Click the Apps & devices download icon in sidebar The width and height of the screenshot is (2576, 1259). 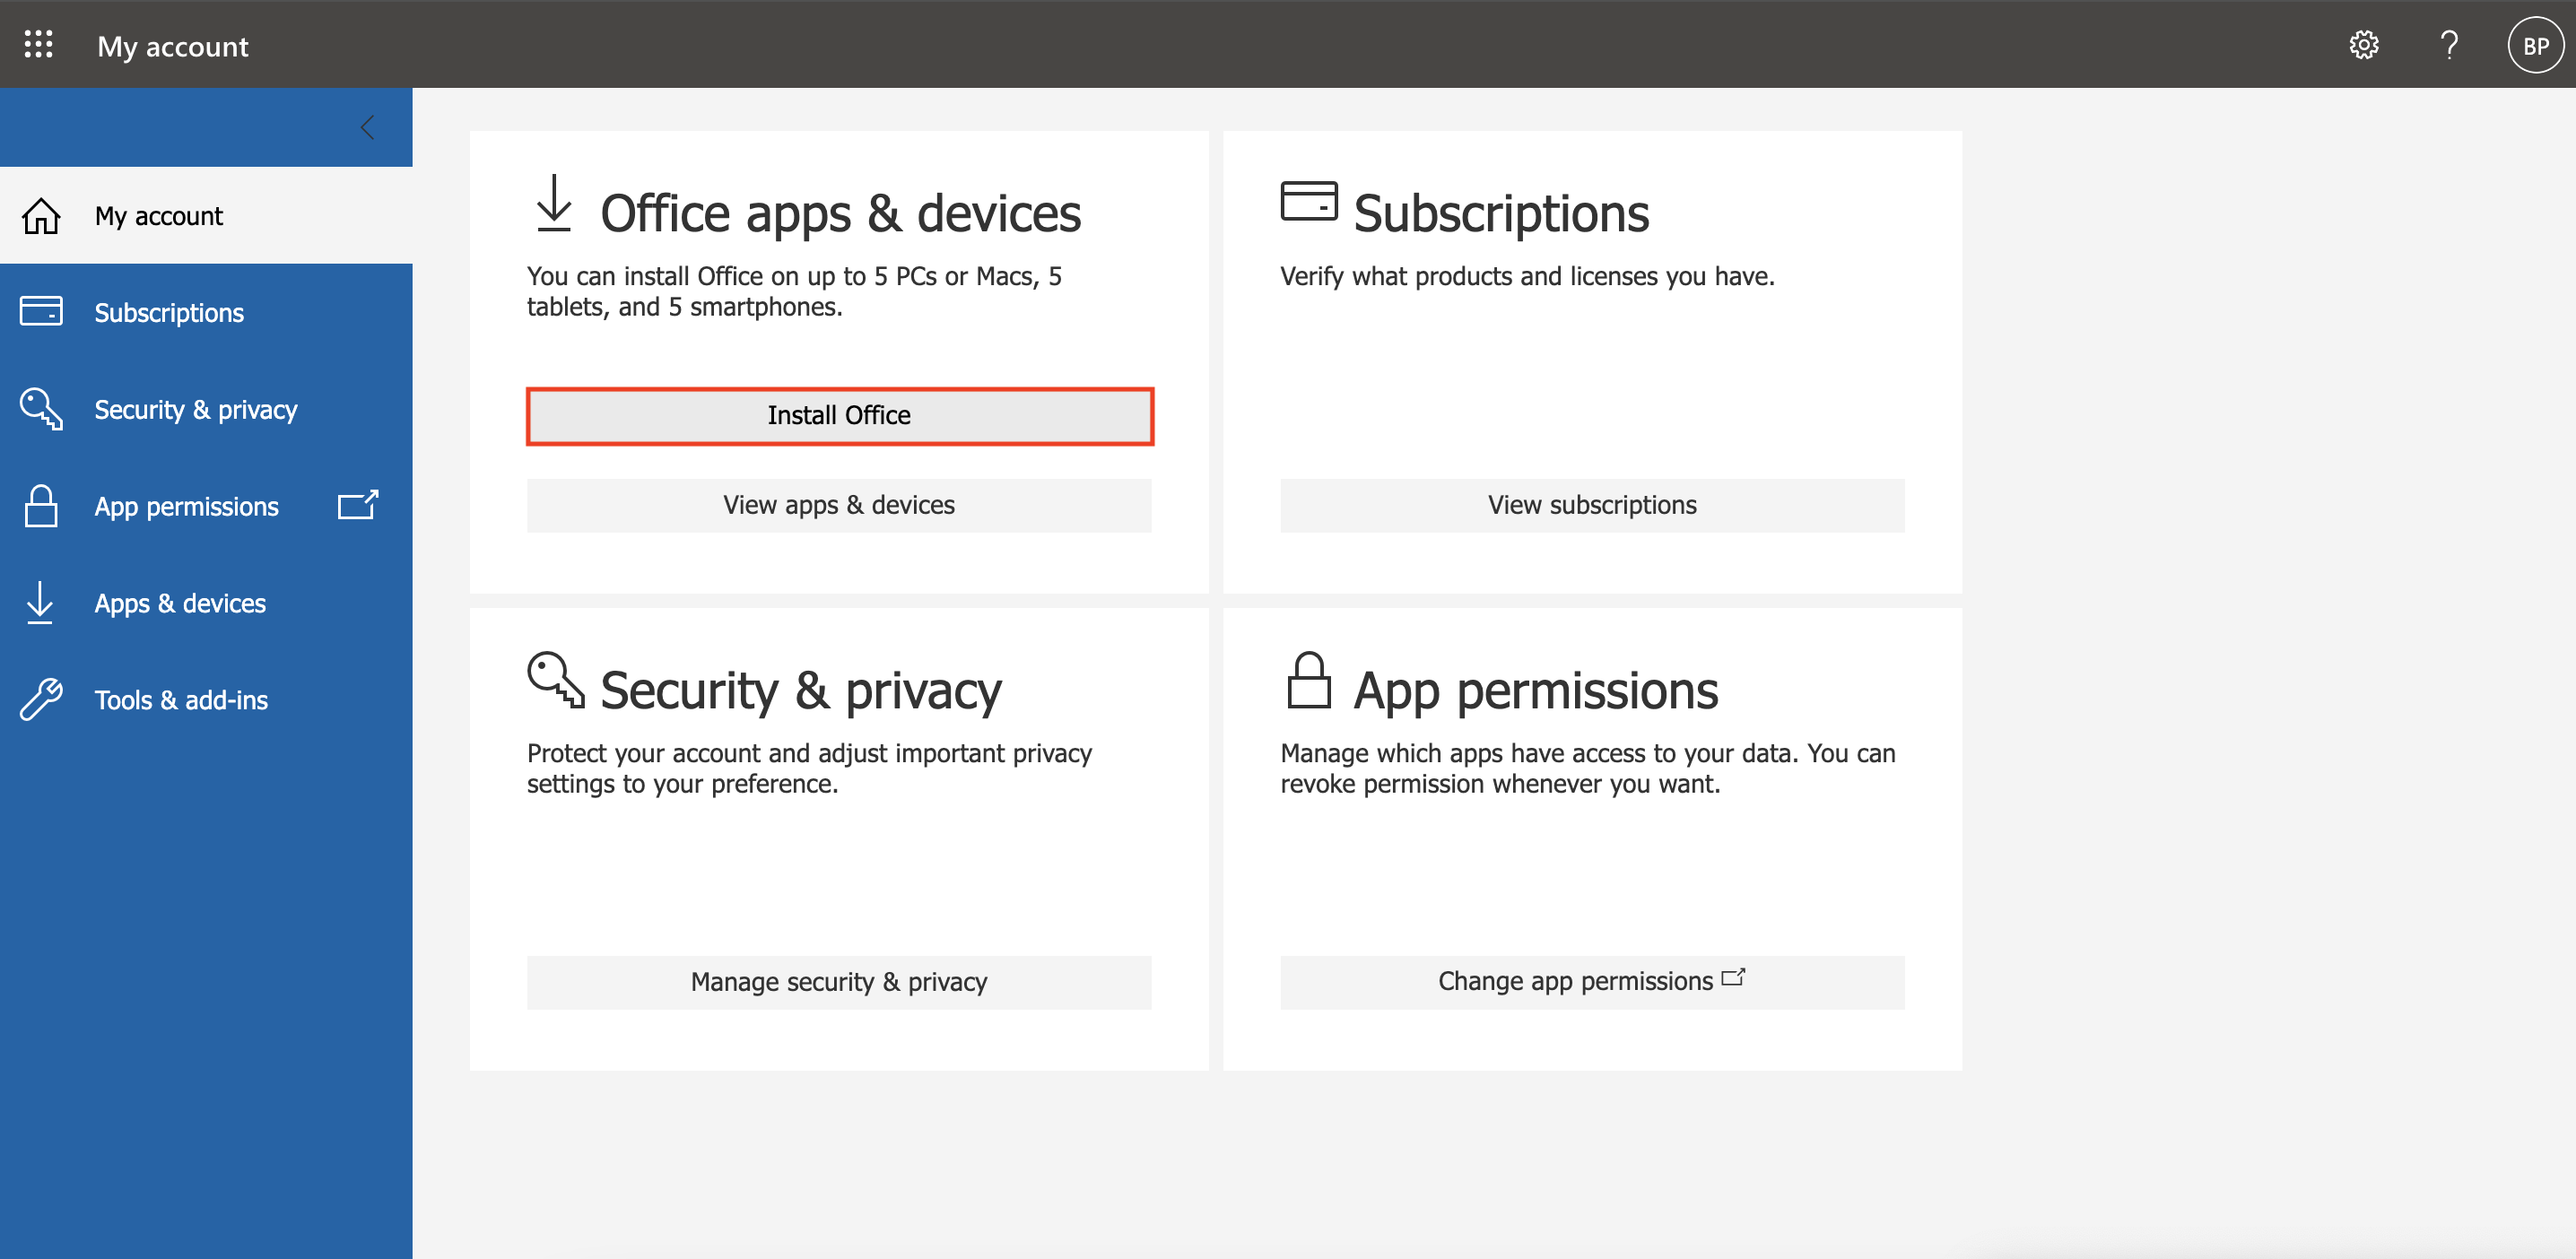coord(40,603)
